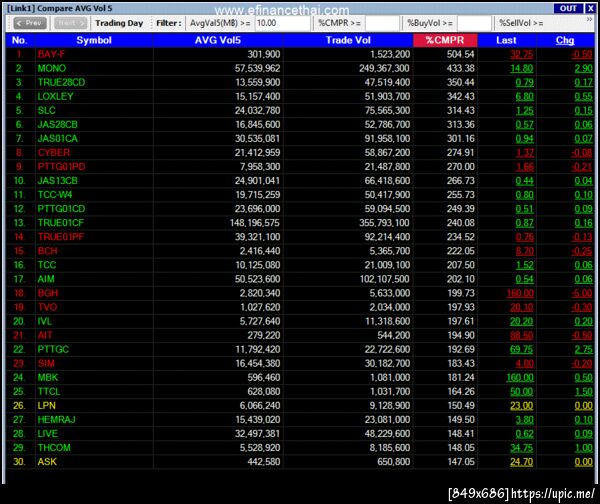Click AIM trade volume 102,107,500
600x504 pixels.
384,279
